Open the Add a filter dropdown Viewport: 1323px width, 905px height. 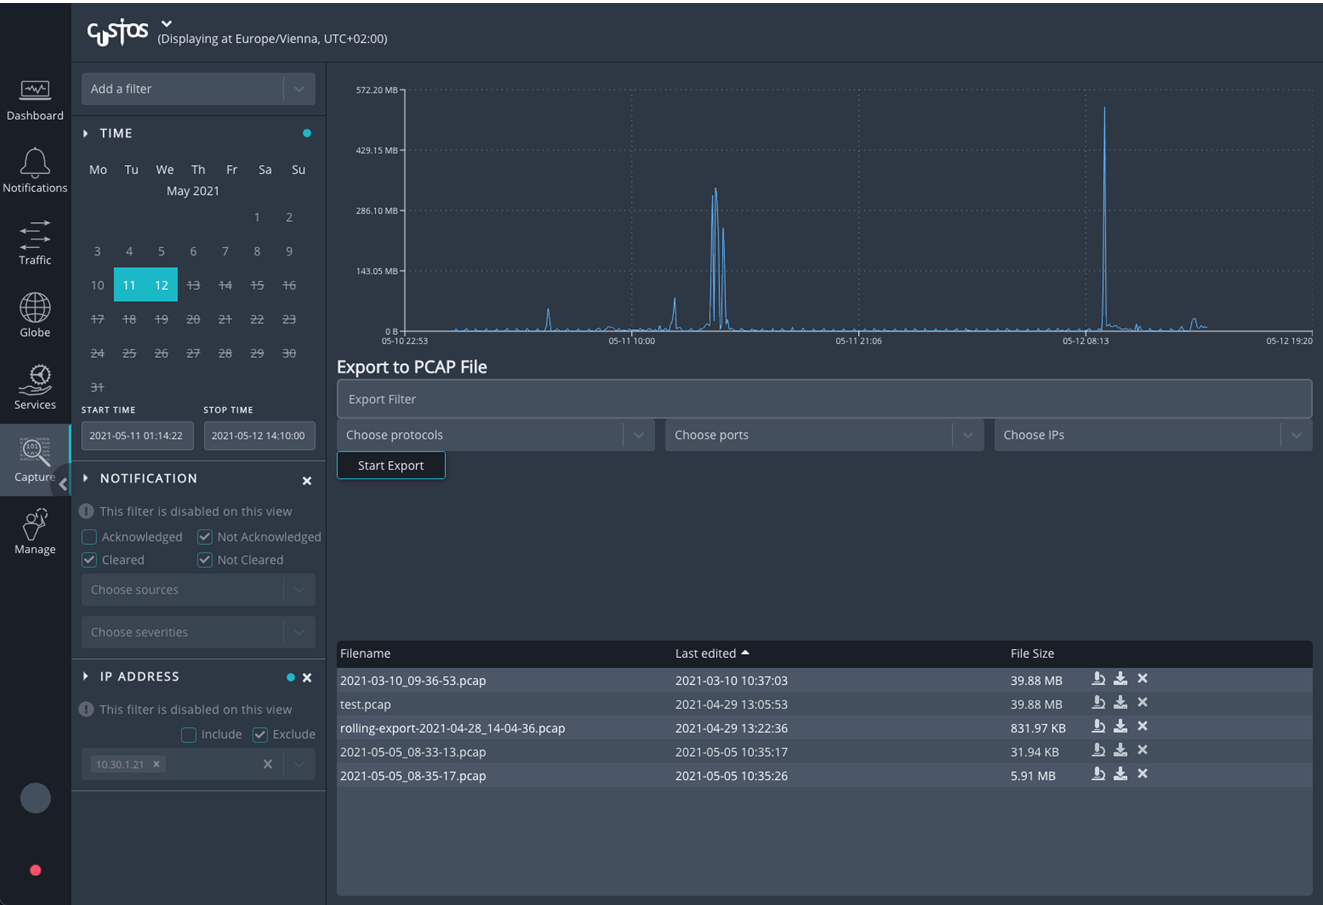(198, 89)
